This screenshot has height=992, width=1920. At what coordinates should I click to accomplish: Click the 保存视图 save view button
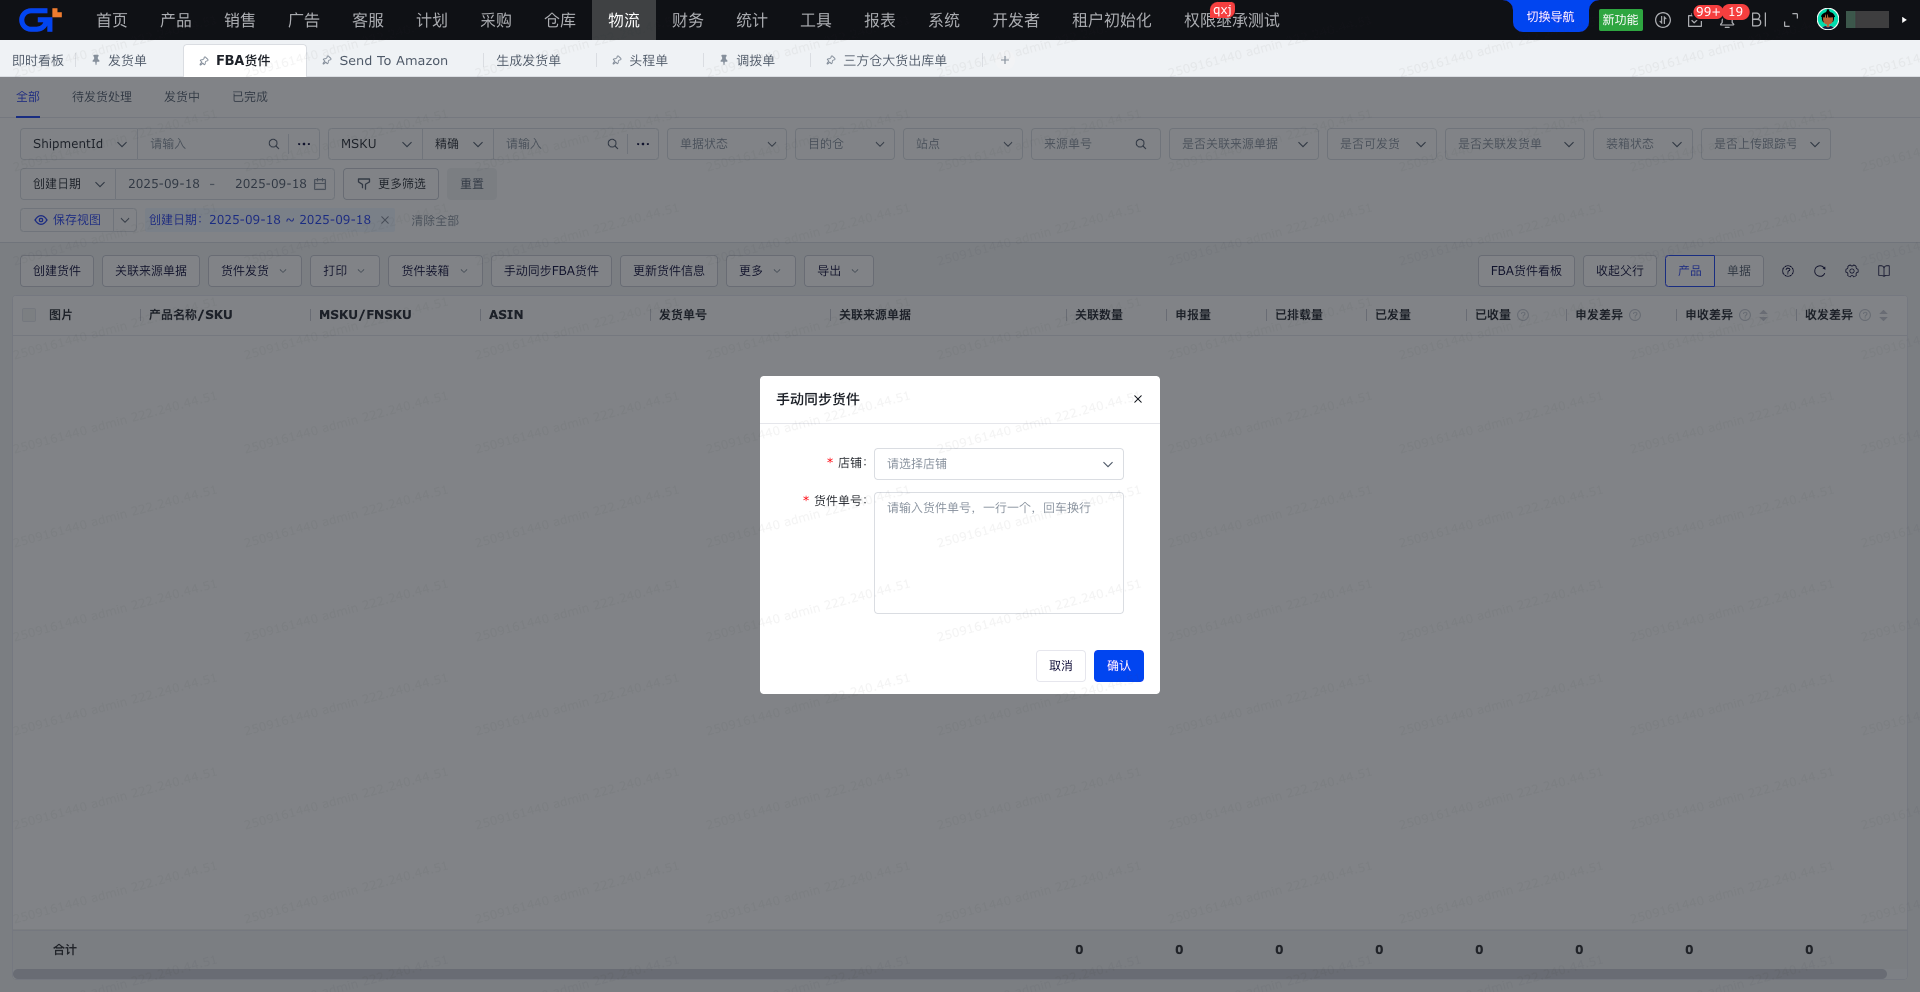[x=67, y=220]
